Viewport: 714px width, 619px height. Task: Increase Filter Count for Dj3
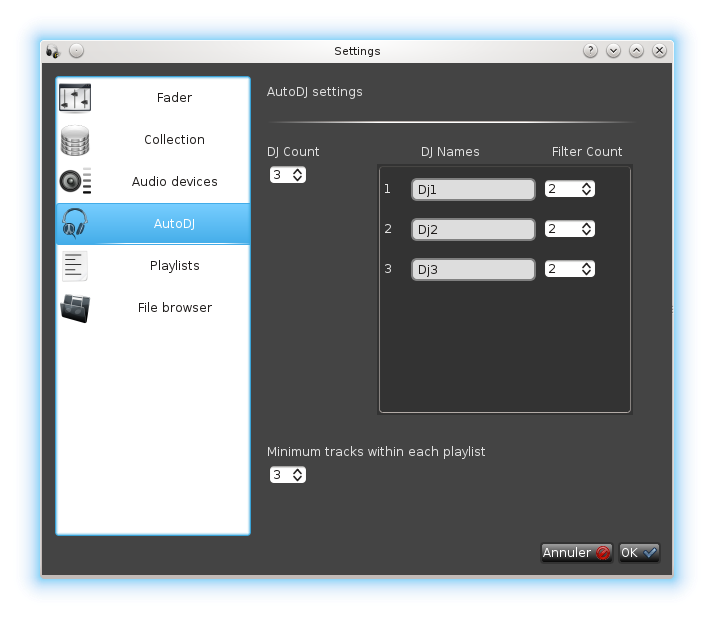586,265
